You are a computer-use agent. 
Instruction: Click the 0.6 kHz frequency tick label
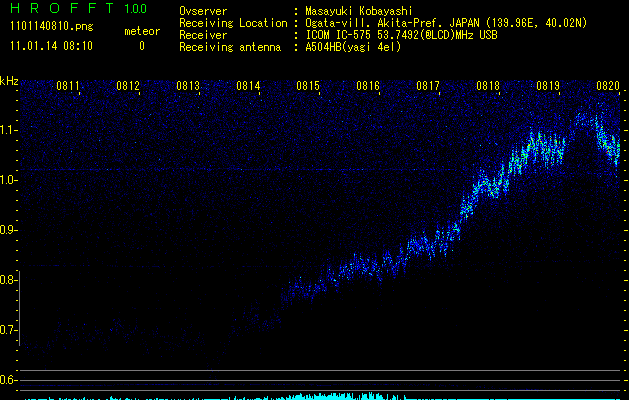(7, 380)
